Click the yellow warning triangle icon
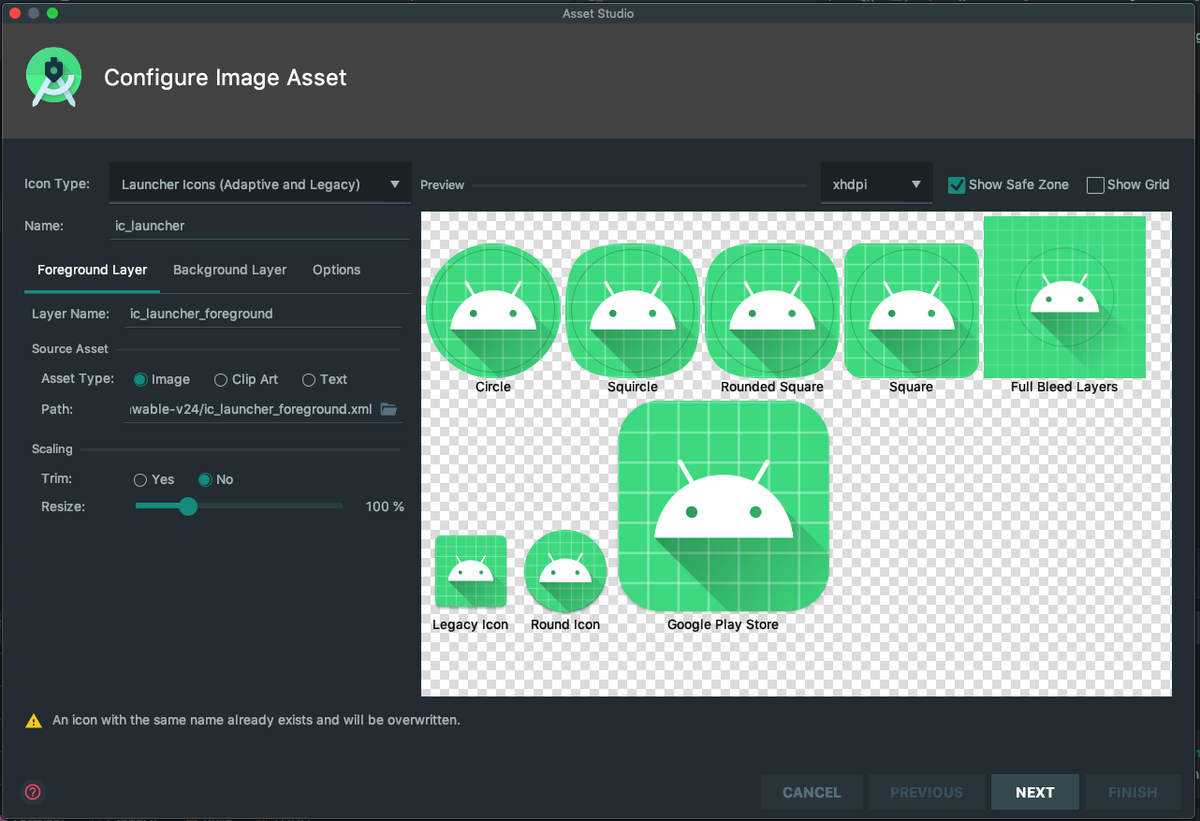The width and height of the screenshot is (1200, 821). click(34, 720)
